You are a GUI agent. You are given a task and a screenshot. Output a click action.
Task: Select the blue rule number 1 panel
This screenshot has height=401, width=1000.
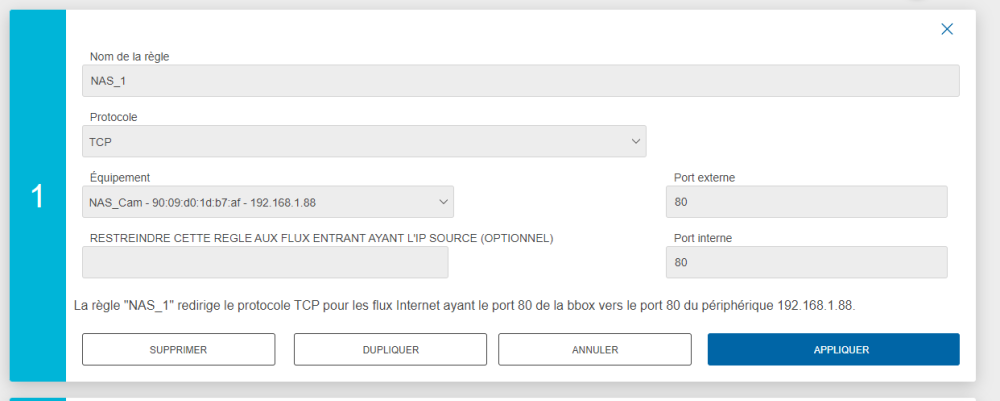[38, 196]
